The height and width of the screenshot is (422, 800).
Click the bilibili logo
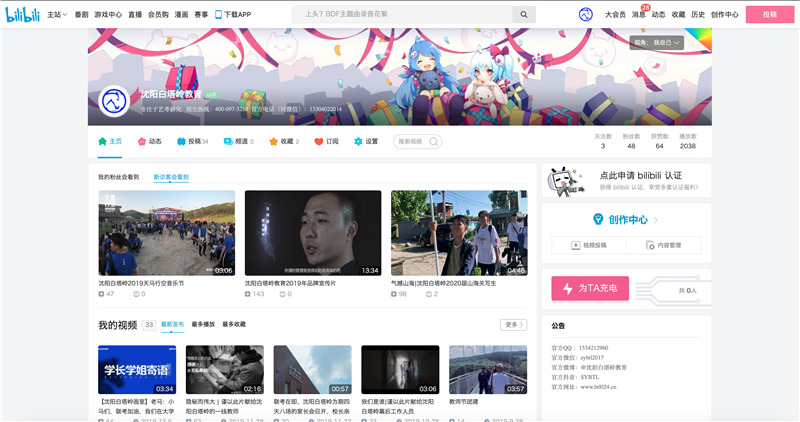click(x=22, y=14)
